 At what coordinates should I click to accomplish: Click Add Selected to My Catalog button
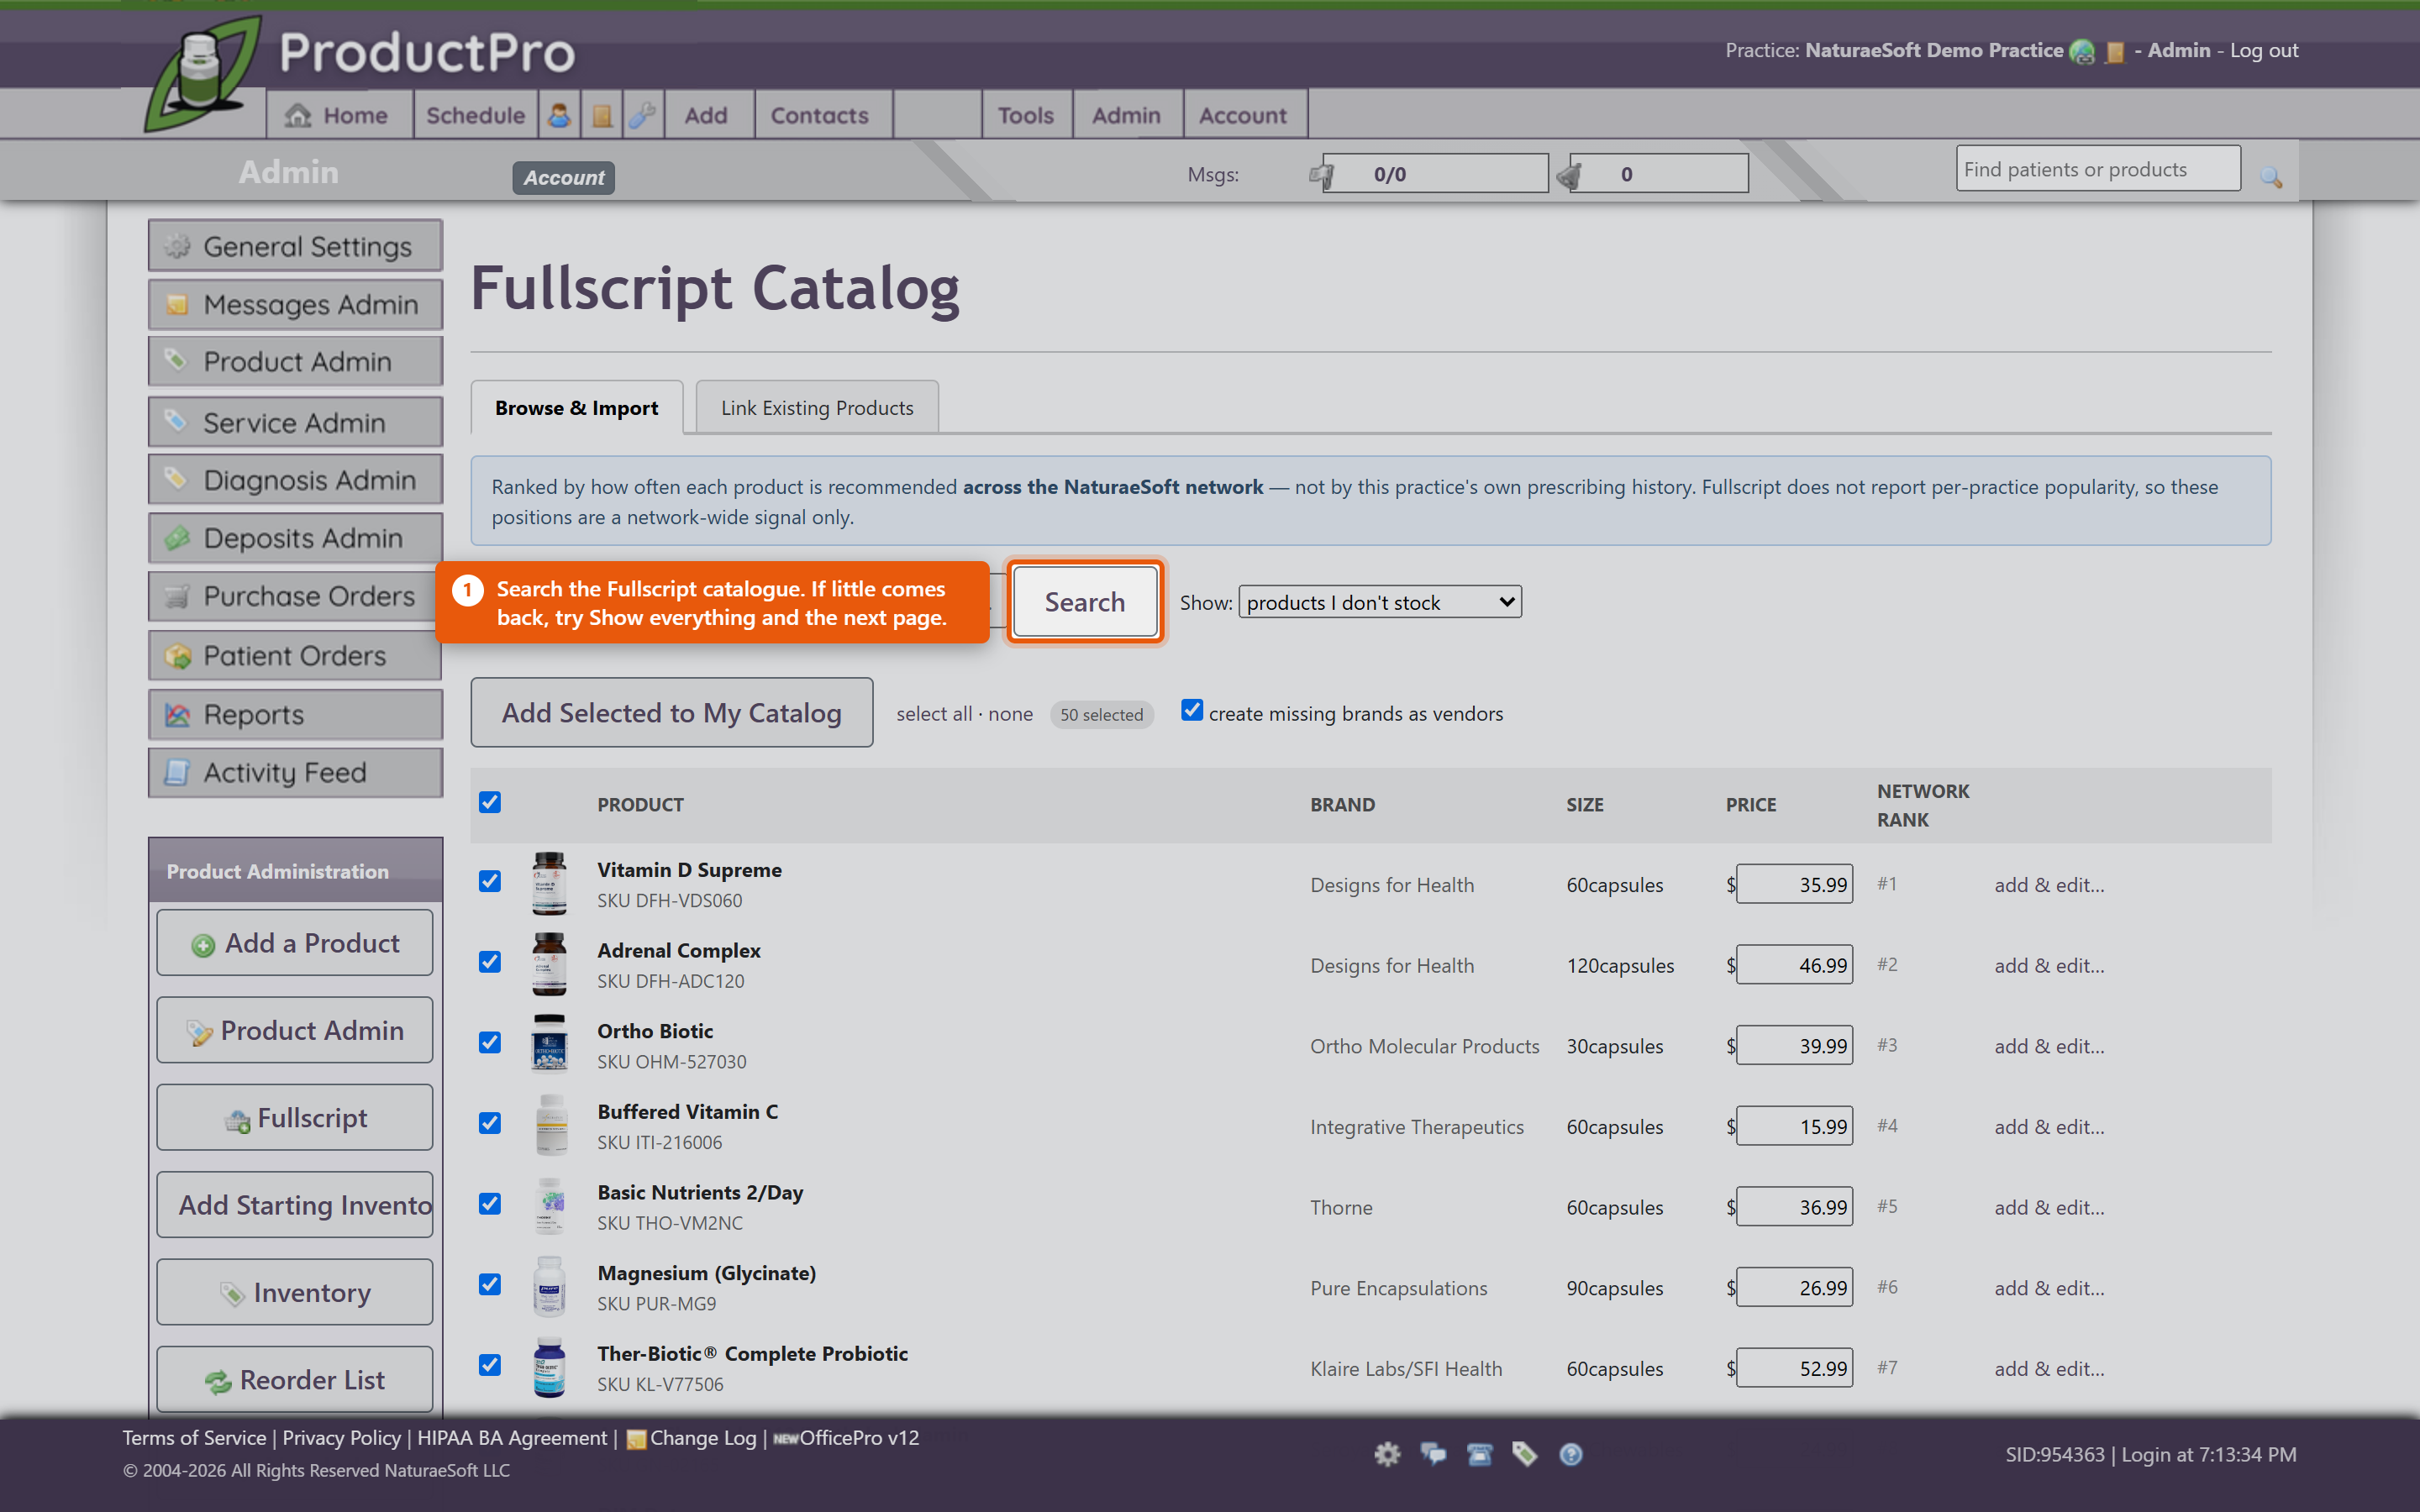[x=672, y=713]
